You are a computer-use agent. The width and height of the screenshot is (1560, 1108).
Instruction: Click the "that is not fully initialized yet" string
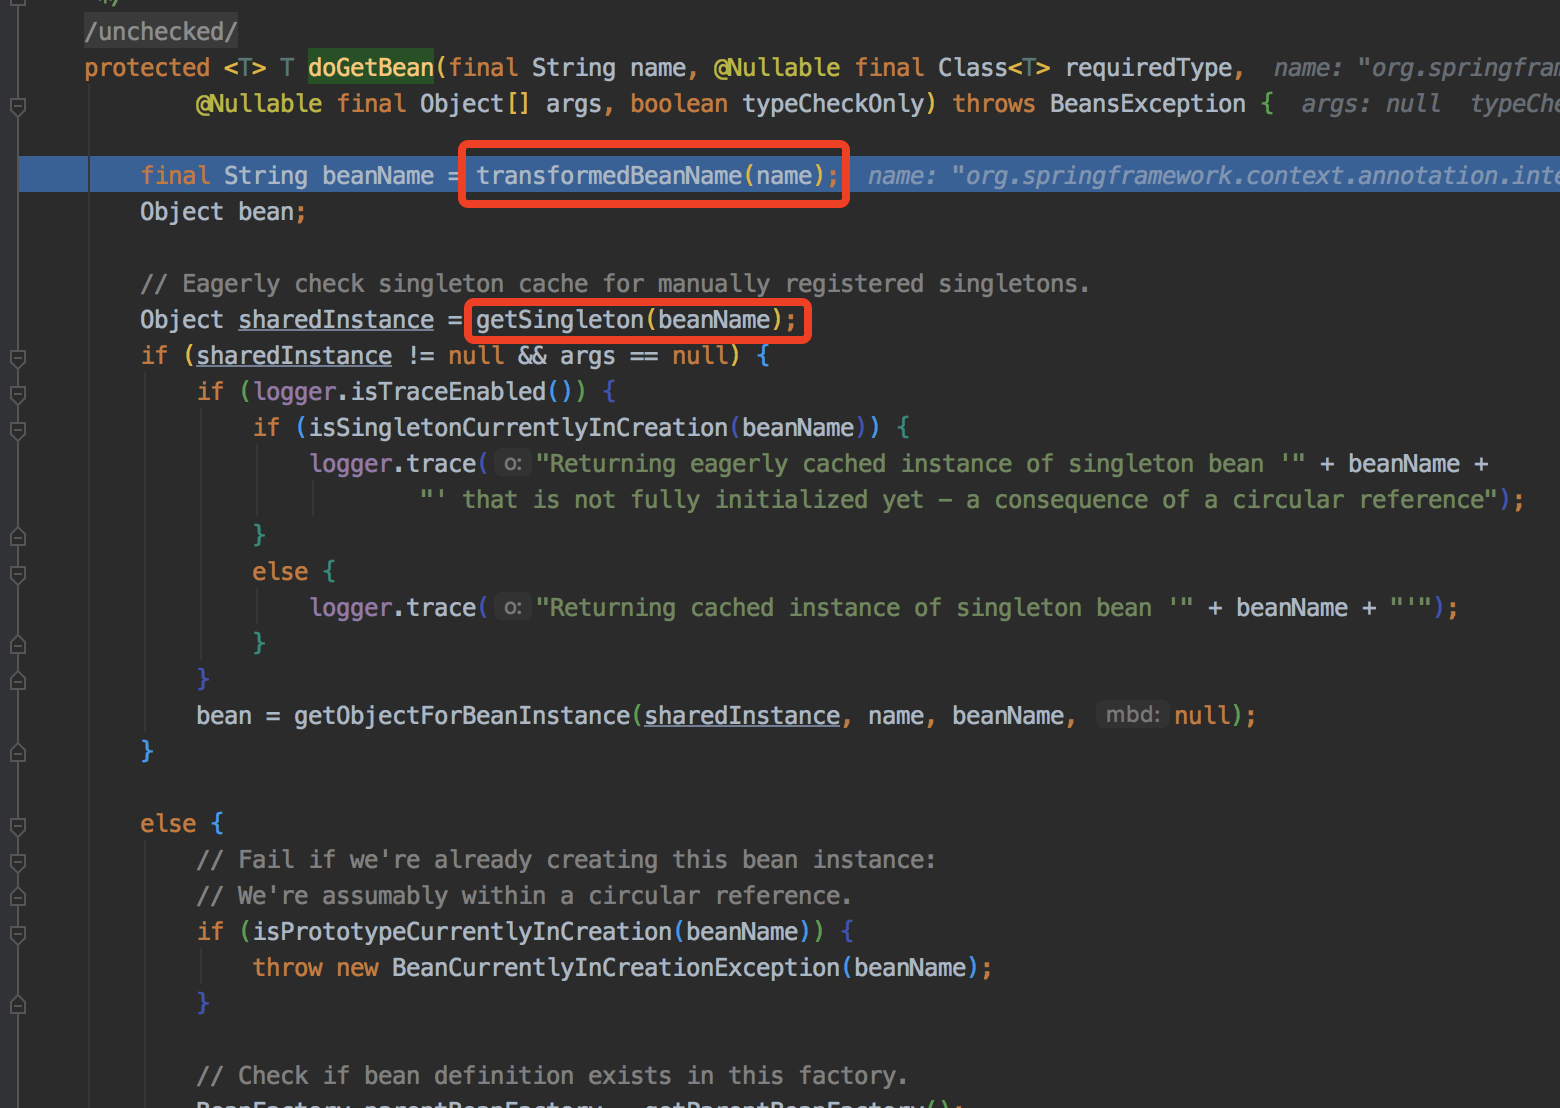coord(958,499)
